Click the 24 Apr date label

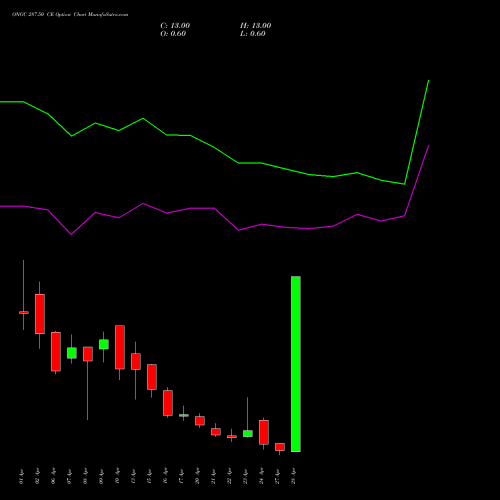(262, 477)
